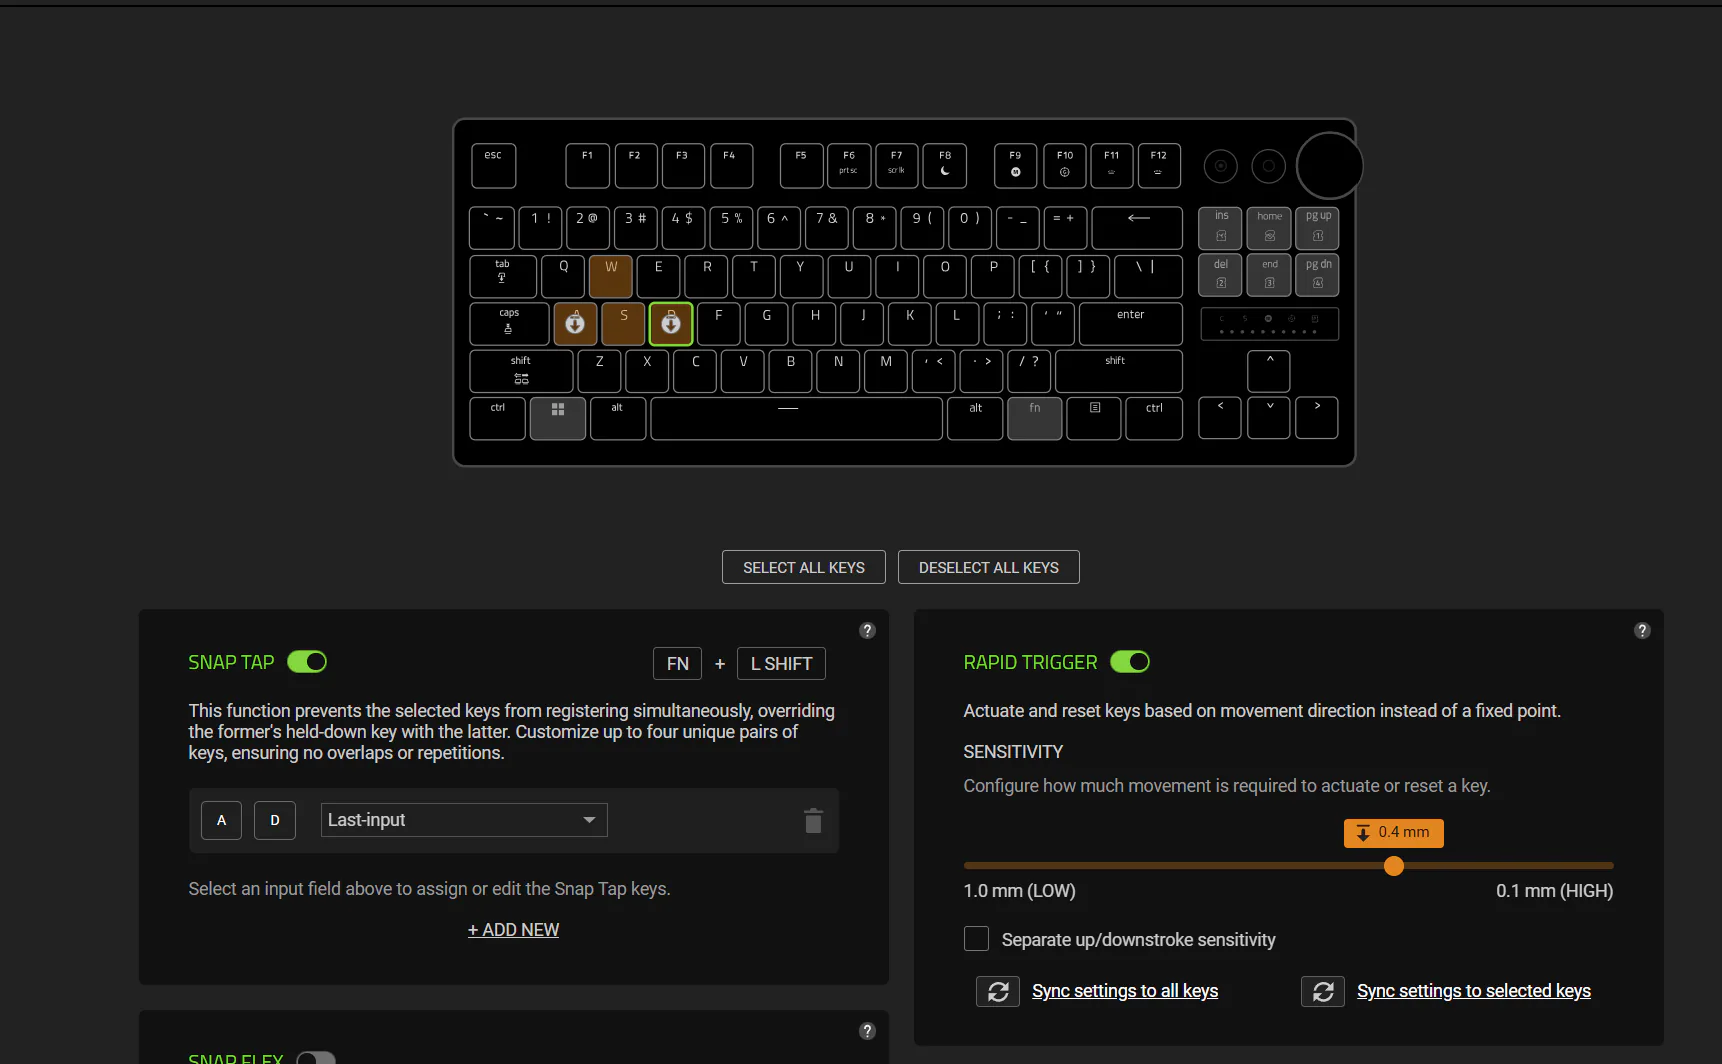
Task: Turn off the Rapid Trigger switch
Action: [1130, 662]
